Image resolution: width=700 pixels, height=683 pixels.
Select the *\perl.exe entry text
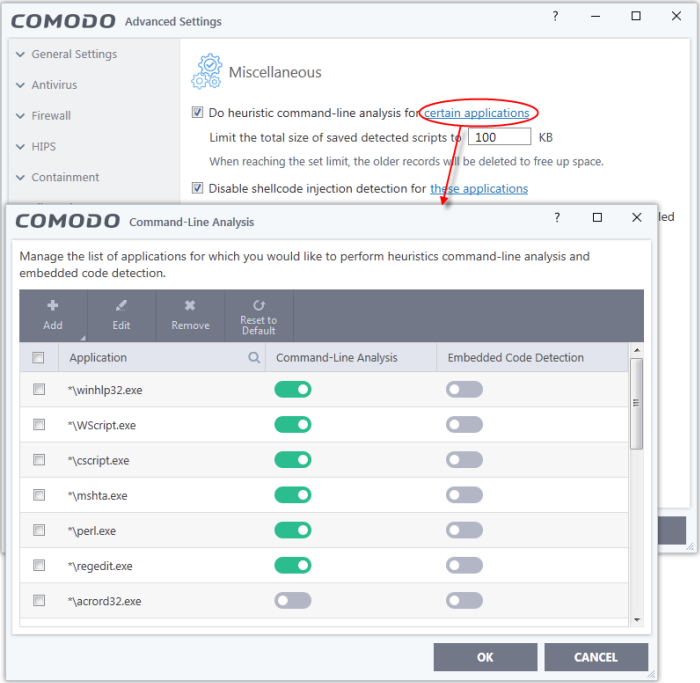[92, 531]
